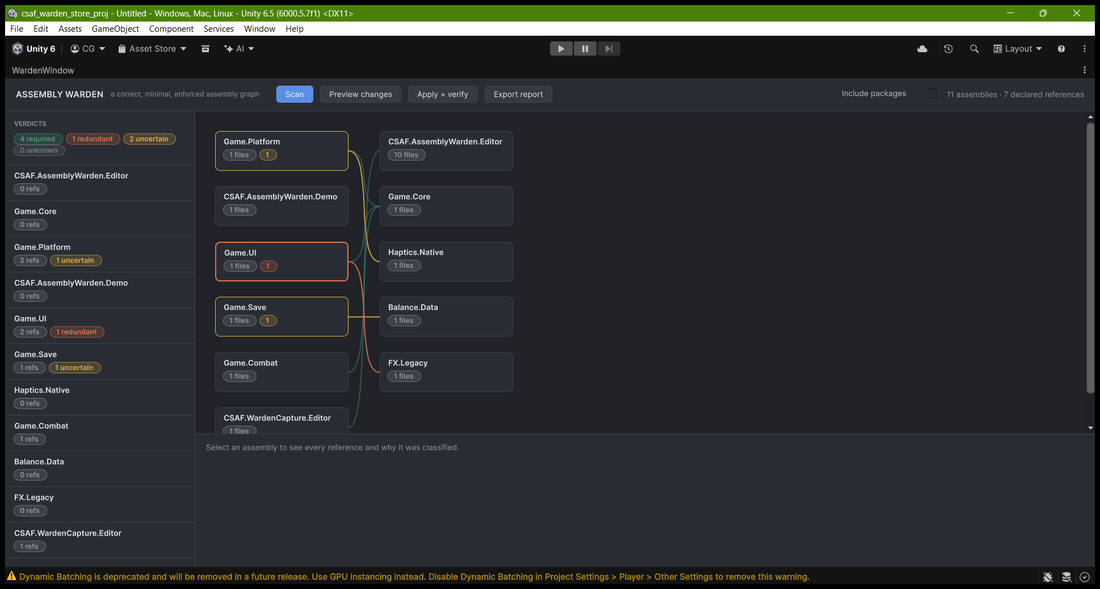Click the Scan button

click(295, 94)
